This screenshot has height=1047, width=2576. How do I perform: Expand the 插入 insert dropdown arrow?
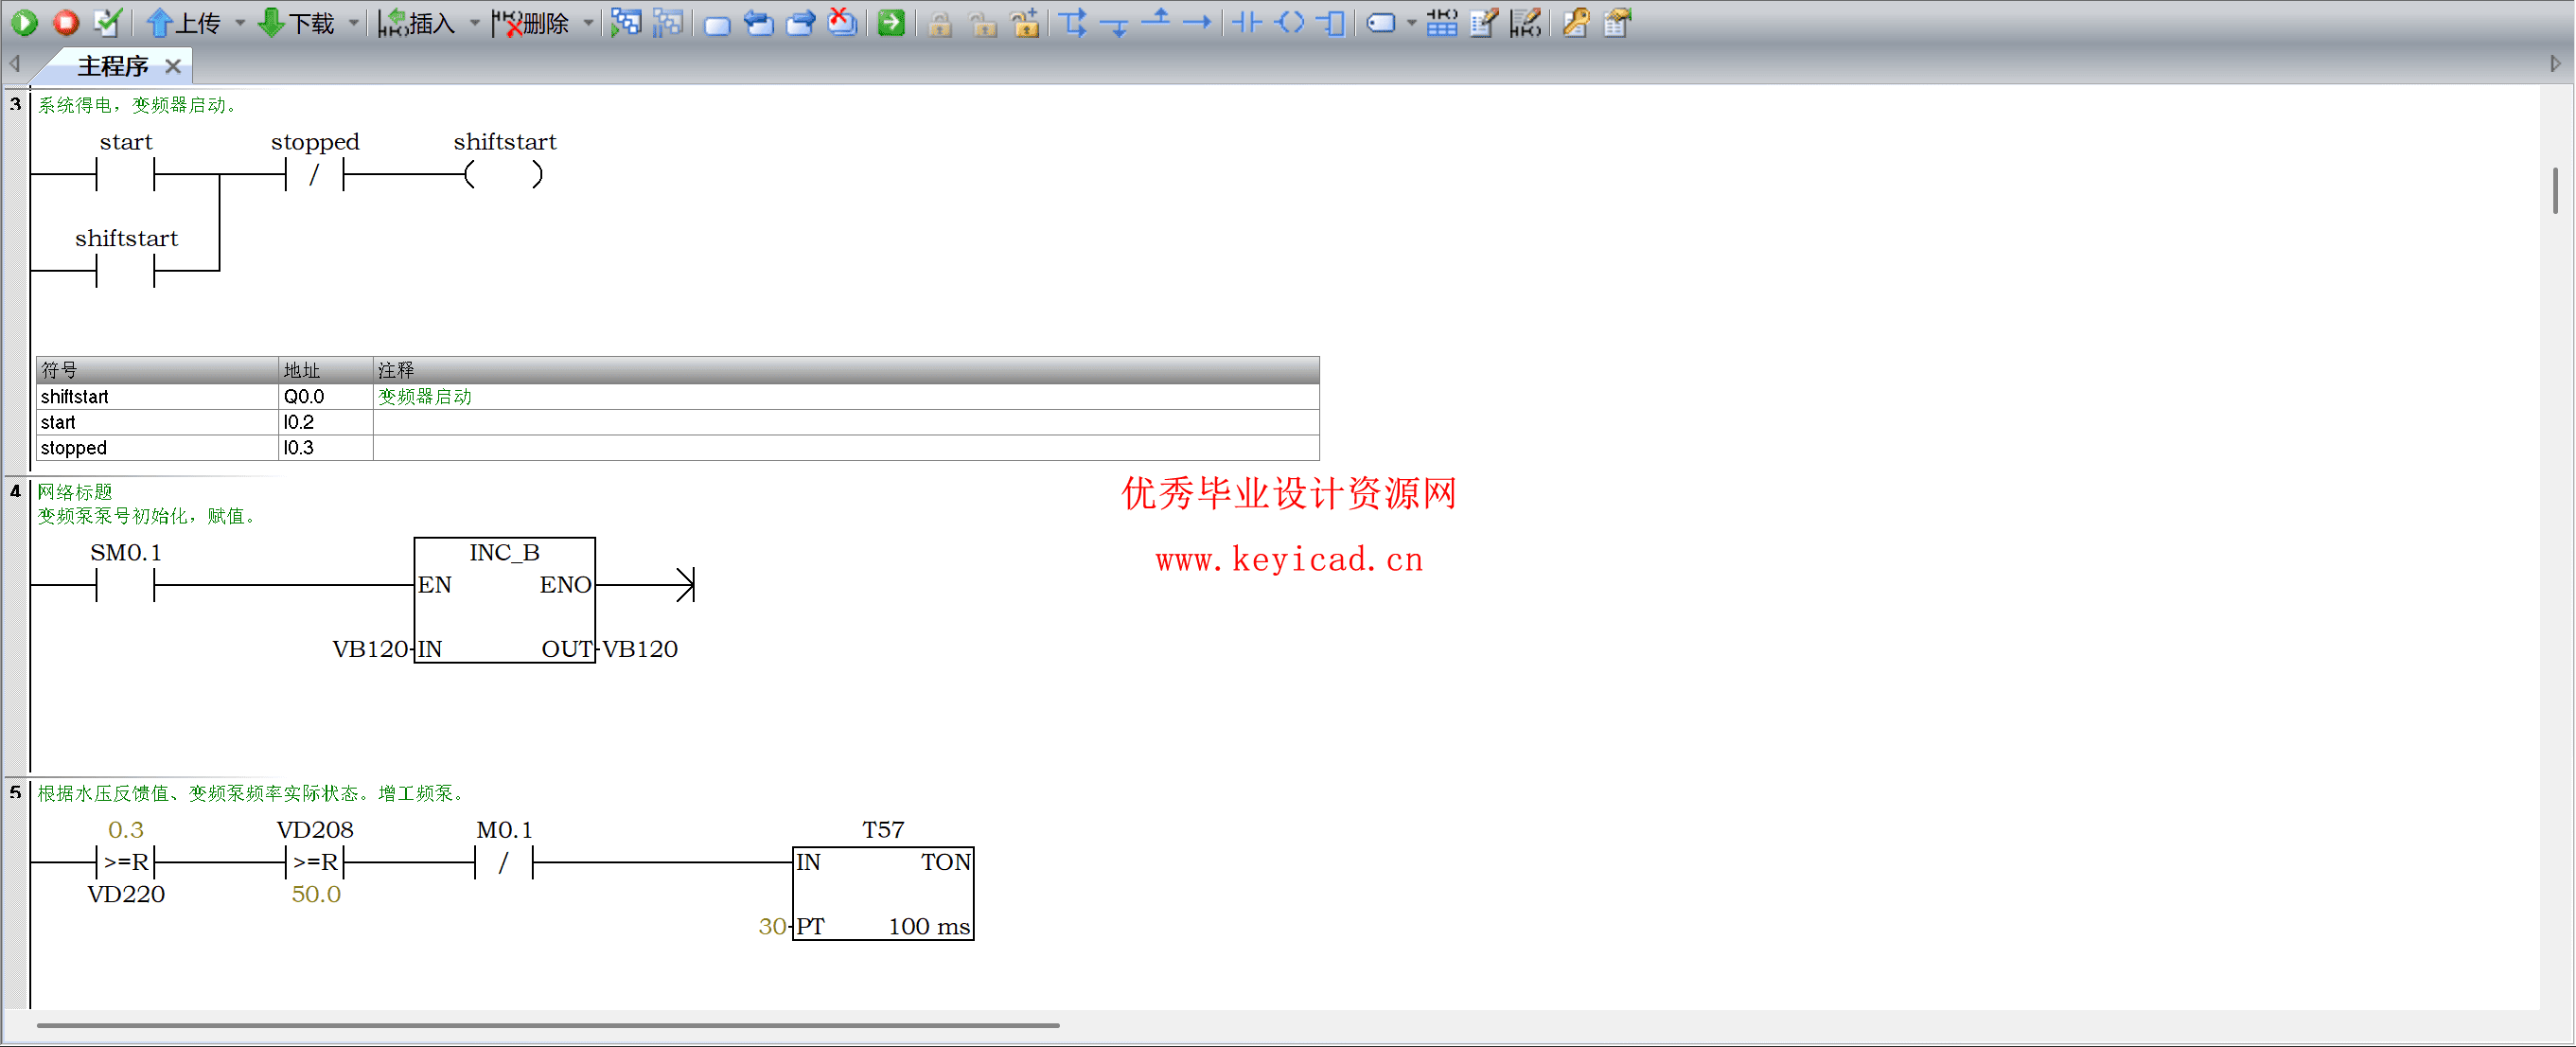[475, 22]
